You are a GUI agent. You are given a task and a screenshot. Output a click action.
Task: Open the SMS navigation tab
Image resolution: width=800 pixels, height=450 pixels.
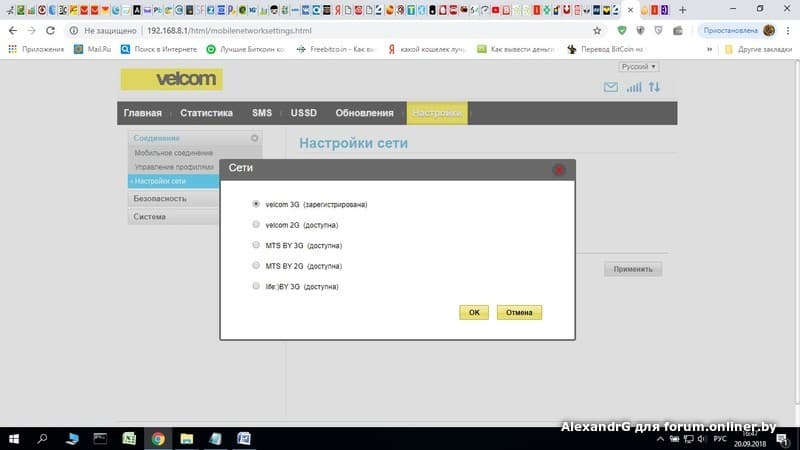[x=262, y=113]
